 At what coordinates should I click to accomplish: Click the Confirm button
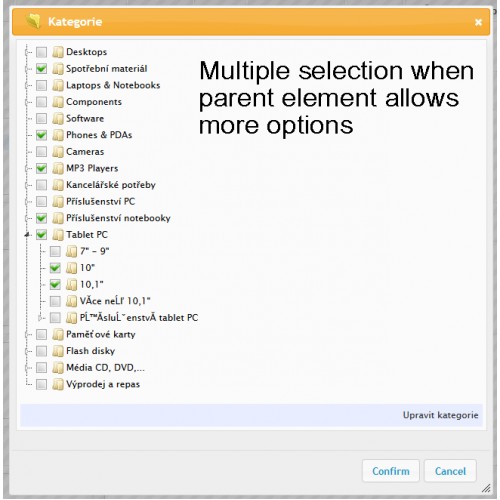click(391, 471)
